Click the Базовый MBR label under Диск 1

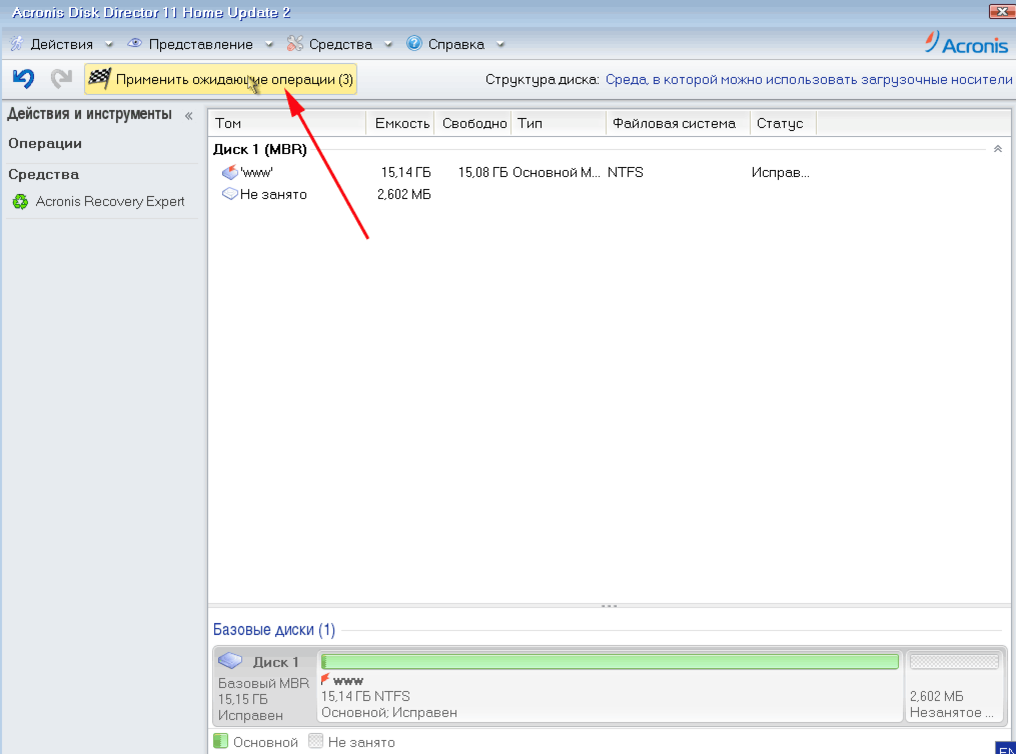tap(263, 683)
